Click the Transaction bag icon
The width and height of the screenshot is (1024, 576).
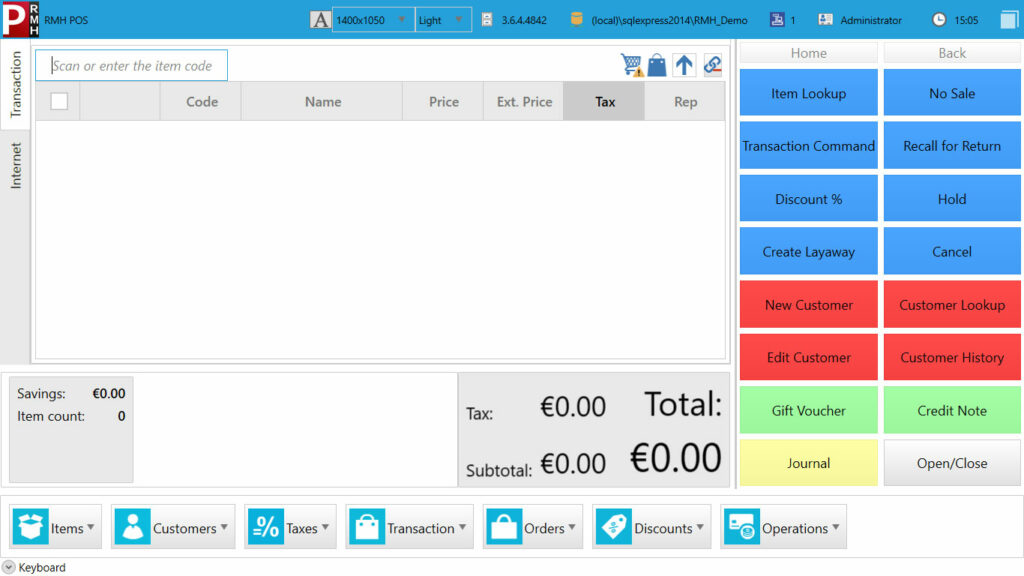pos(367,526)
